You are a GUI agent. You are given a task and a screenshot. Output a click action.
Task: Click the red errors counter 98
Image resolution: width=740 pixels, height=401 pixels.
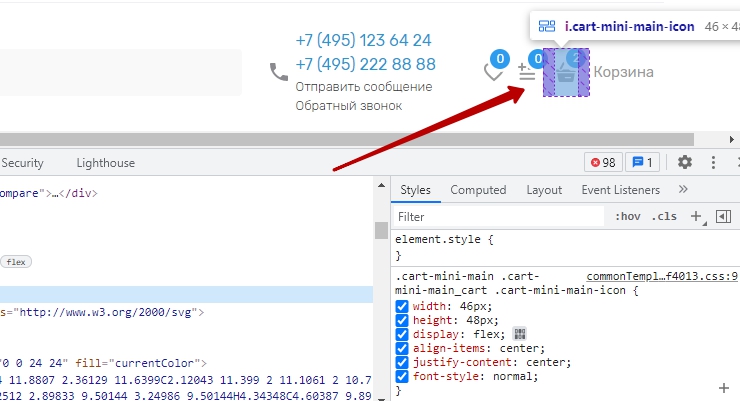point(603,162)
